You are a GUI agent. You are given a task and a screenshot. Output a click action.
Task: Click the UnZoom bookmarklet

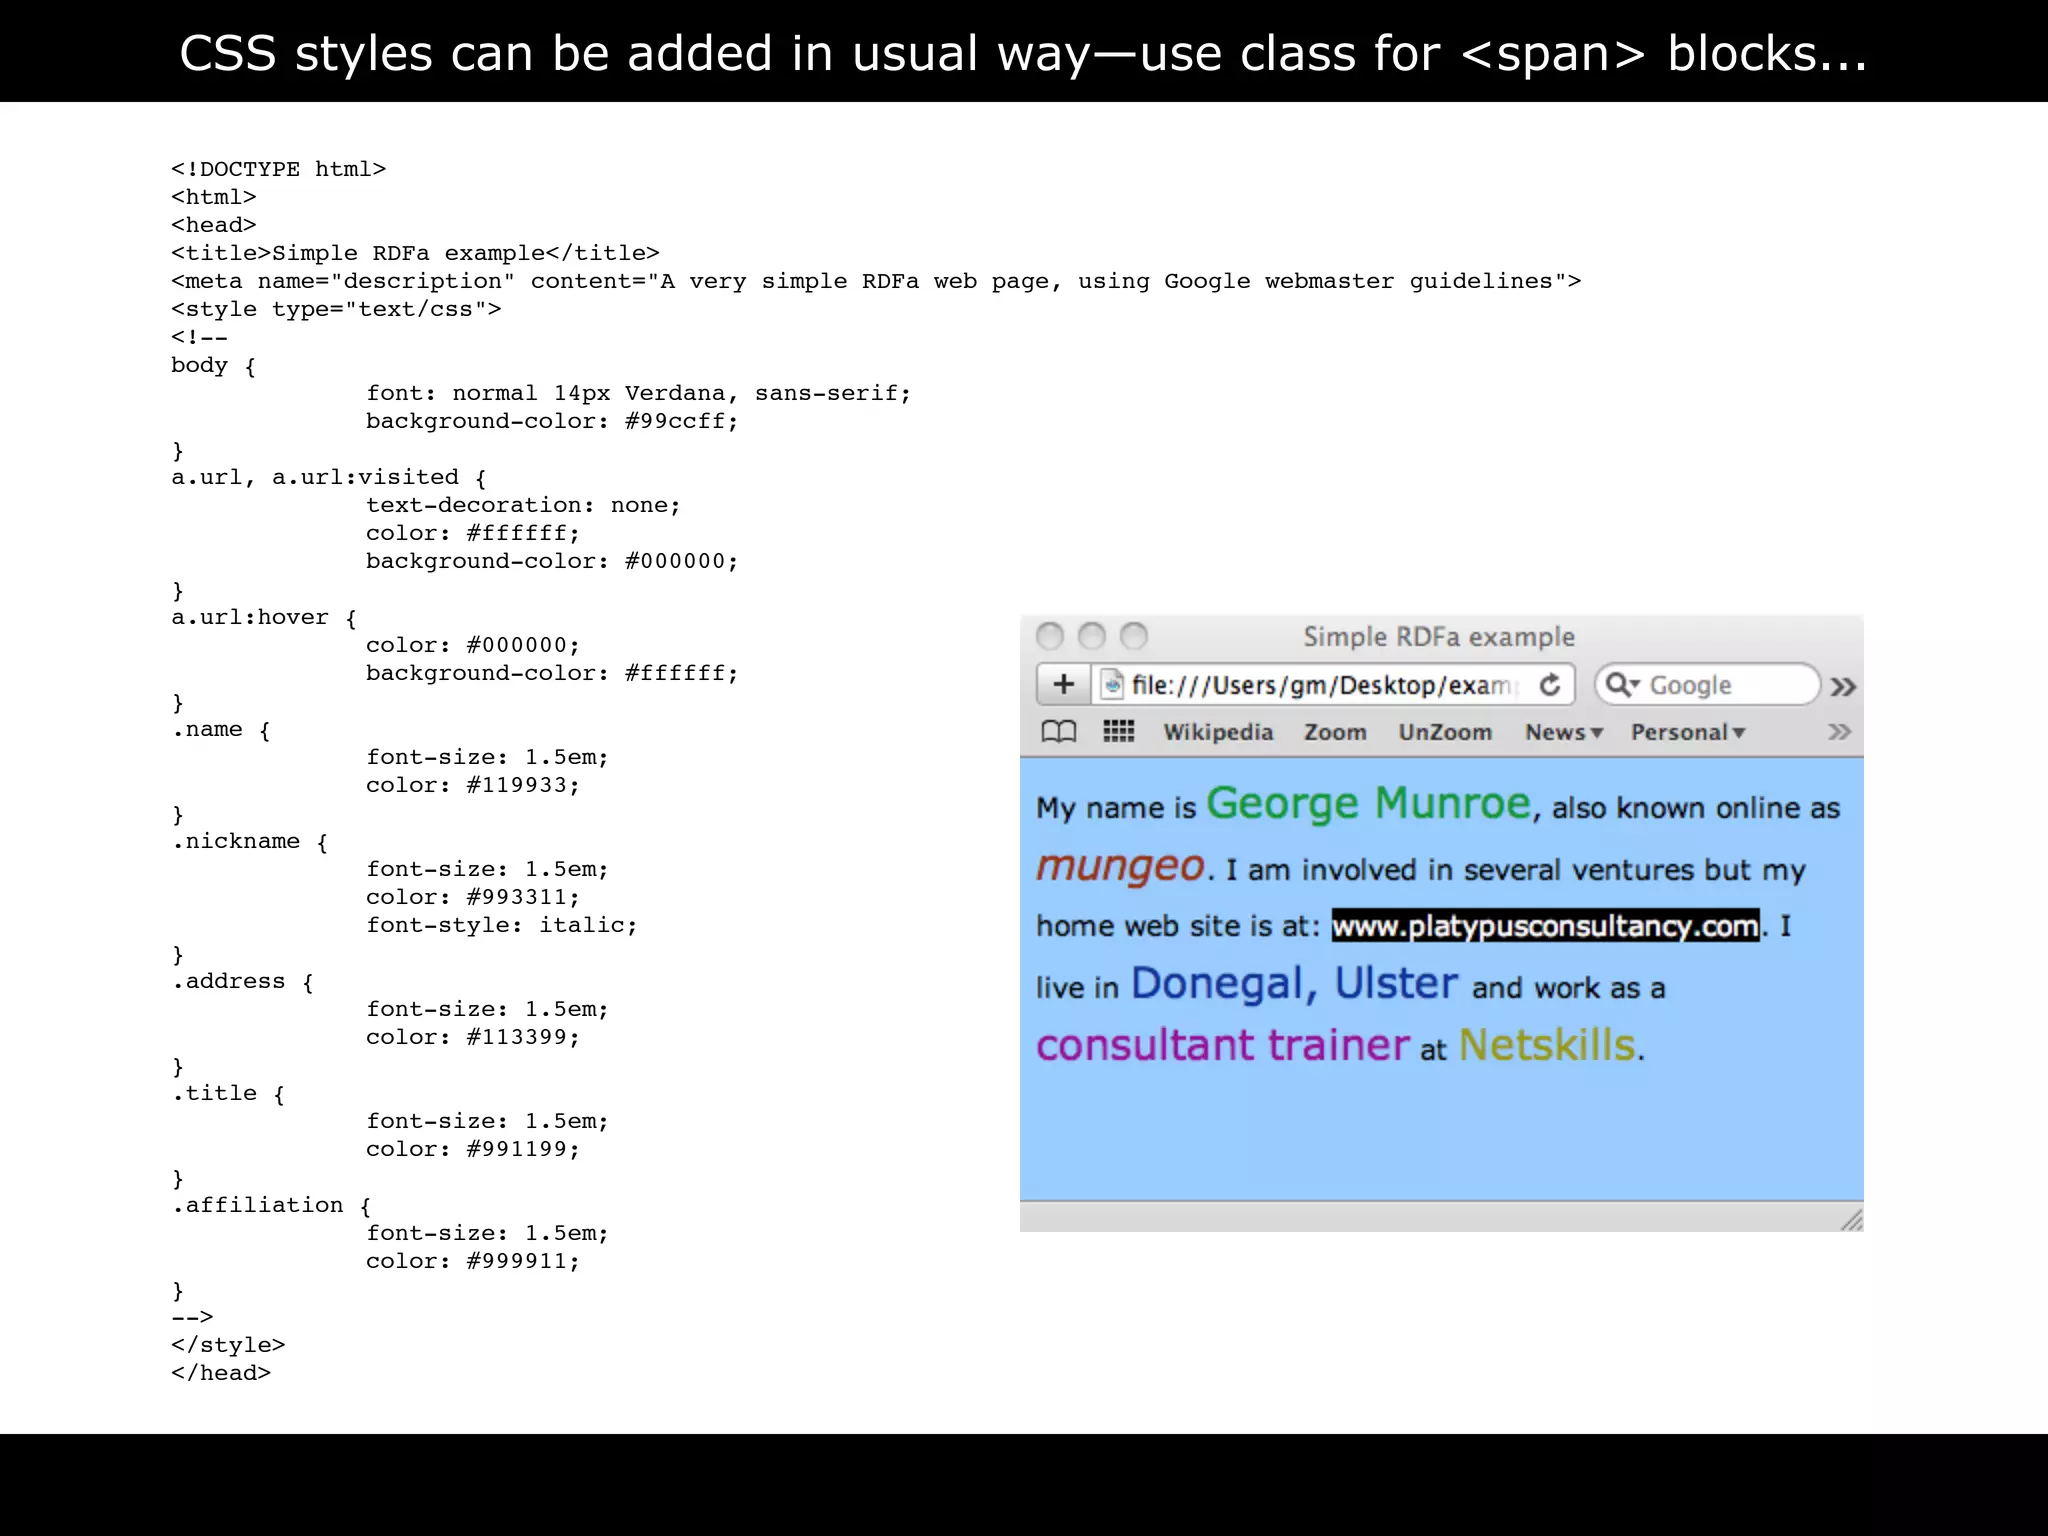[x=1445, y=732]
